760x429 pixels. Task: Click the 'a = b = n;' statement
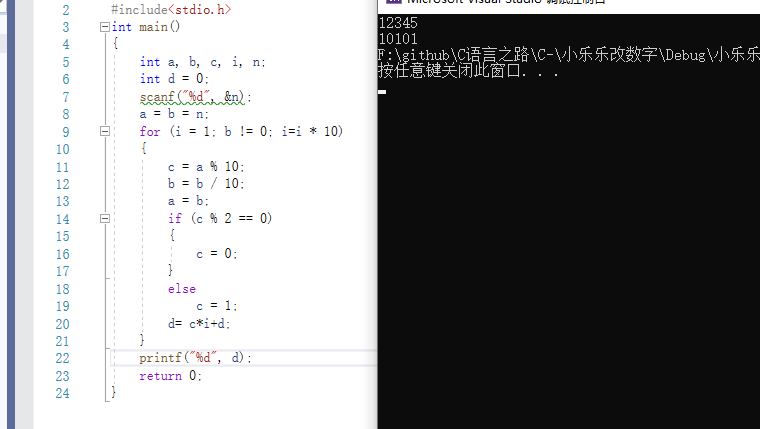click(174, 114)
